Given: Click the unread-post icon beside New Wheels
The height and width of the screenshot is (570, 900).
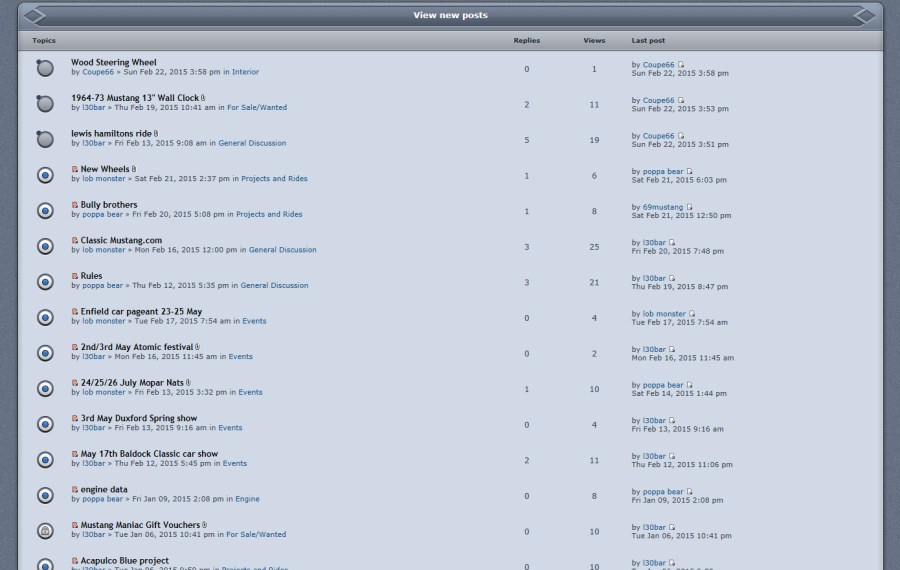Looking at the screenshot, I should pos(75,170).
